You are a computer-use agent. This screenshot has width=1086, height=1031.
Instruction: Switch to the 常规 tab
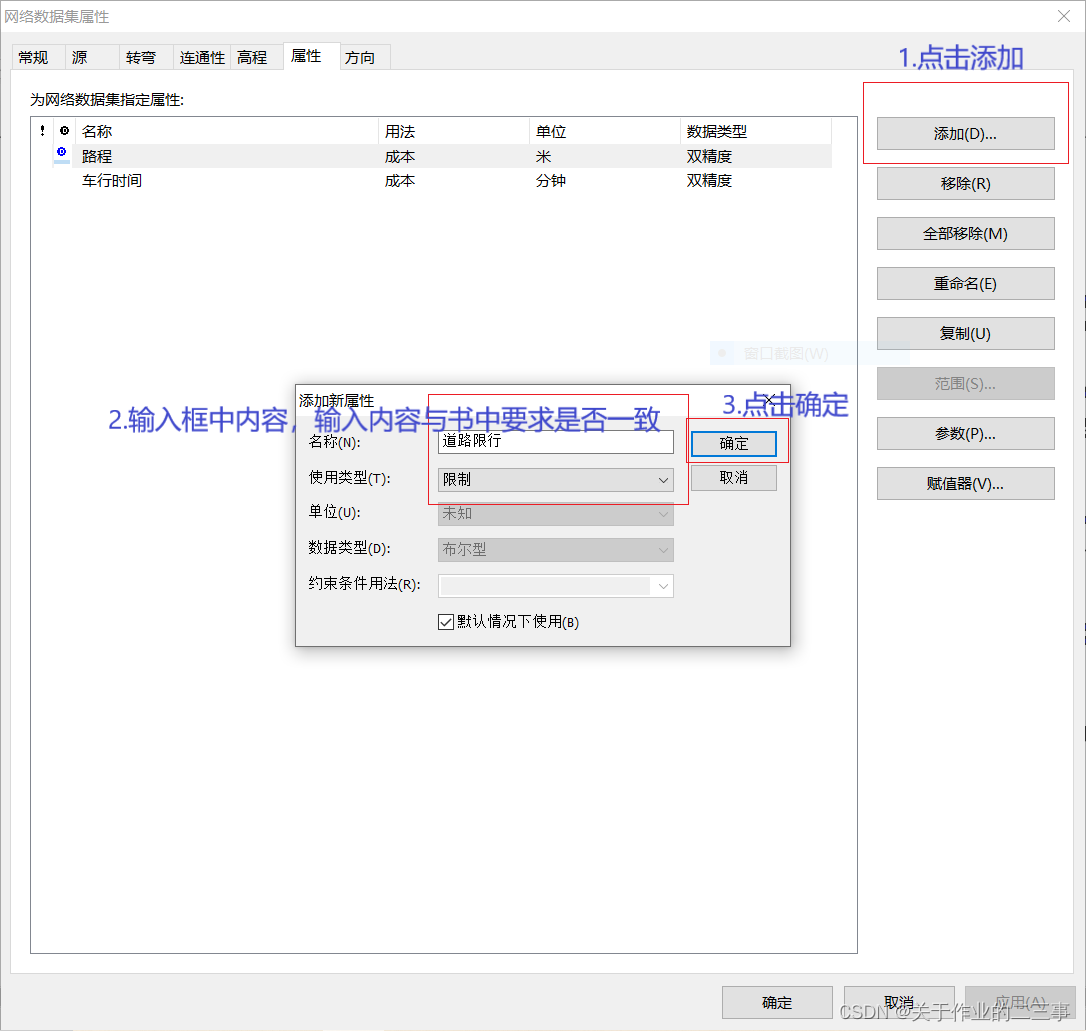(x=39, y=57)
